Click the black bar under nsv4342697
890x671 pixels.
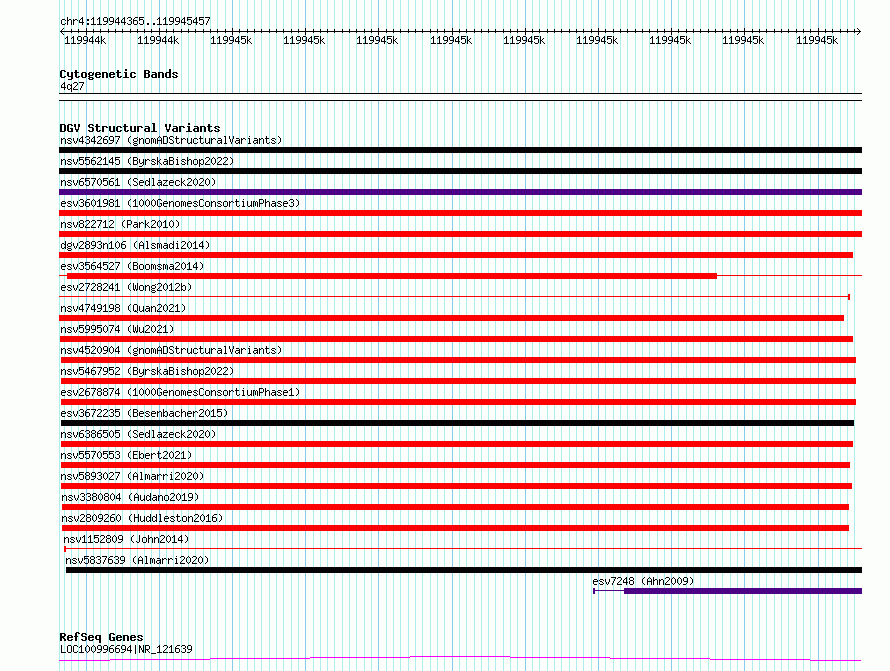[x=460, y=150]
